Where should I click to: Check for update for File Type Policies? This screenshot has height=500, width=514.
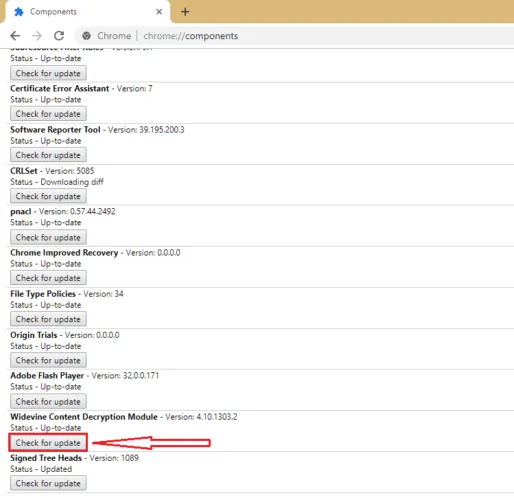pyautogui.click(x=48, y=319)
